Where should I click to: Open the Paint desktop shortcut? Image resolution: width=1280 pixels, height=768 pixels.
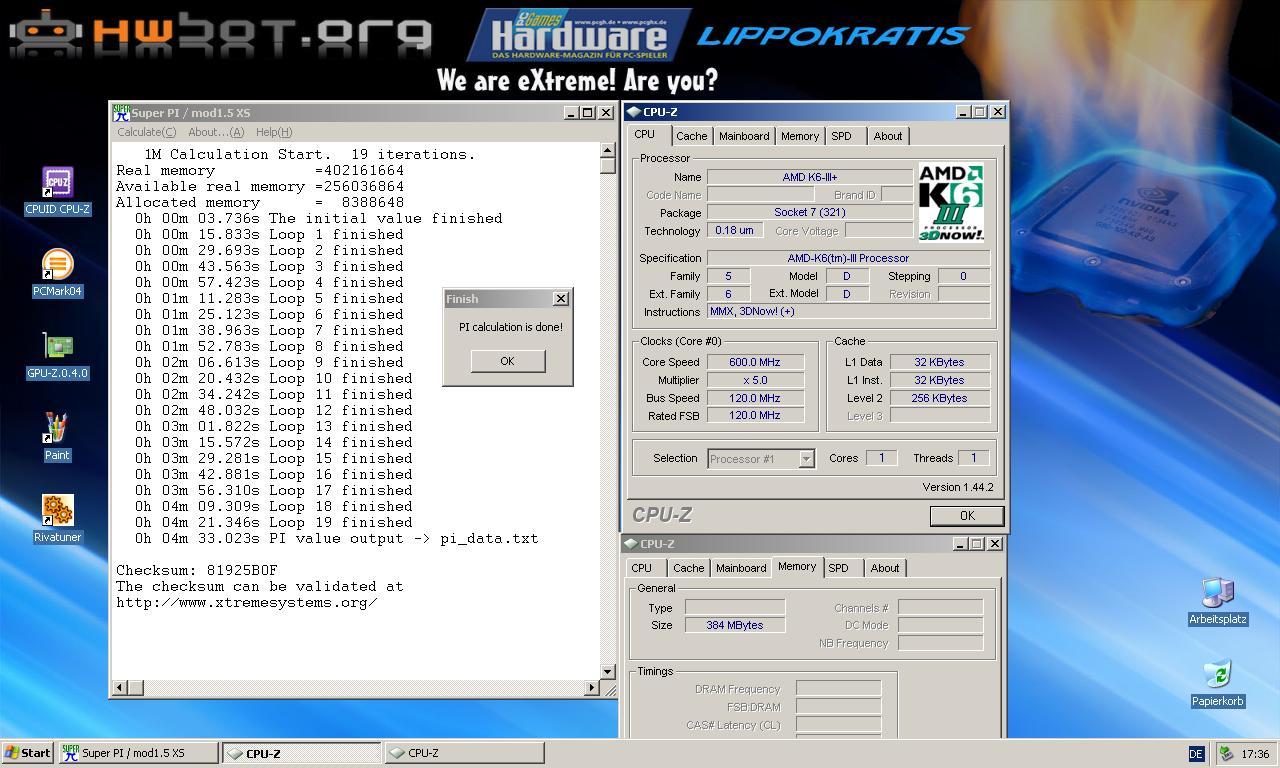(57, 437)
